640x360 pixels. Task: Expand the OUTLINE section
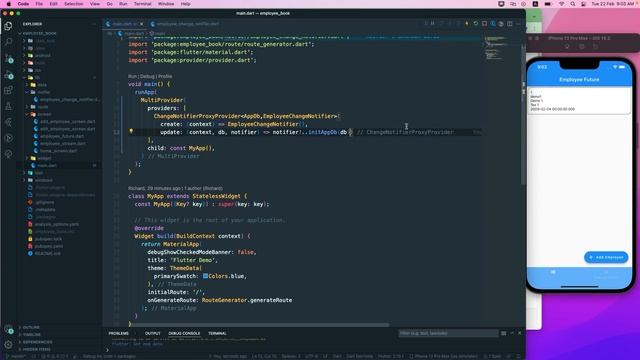tap(31, 327)
